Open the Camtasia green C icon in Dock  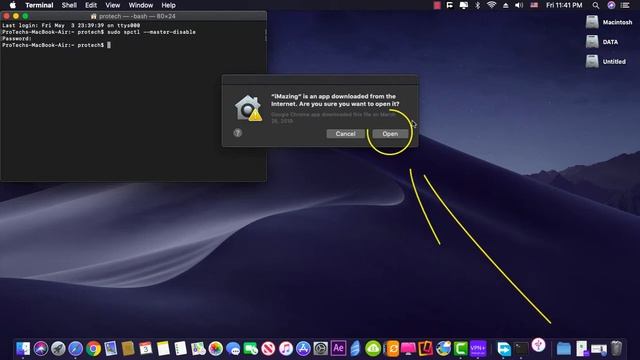(460, 349)
